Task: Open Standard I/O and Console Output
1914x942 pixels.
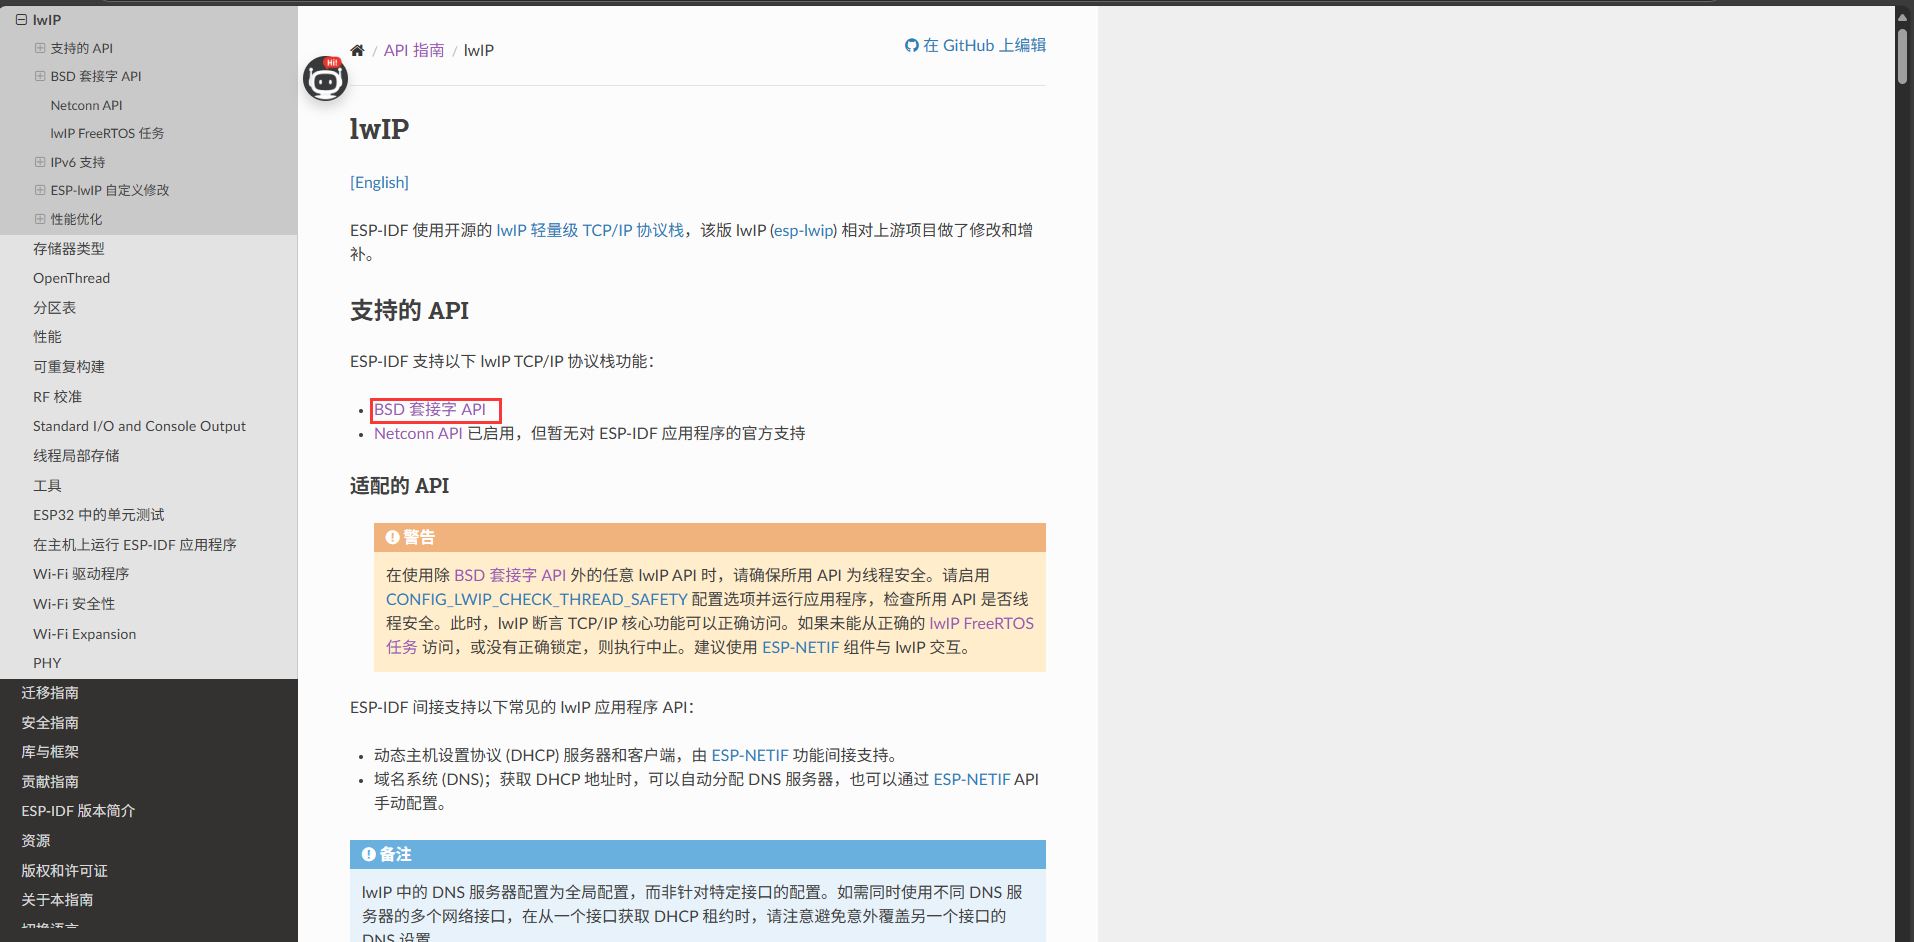Action: [139, 426]
